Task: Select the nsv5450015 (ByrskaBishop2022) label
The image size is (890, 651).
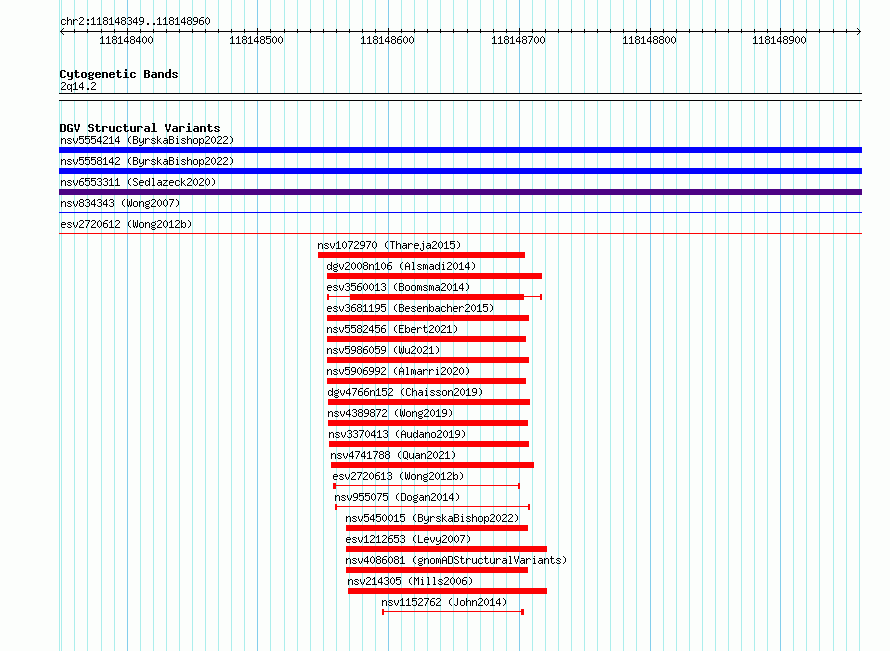Action: 433,518
